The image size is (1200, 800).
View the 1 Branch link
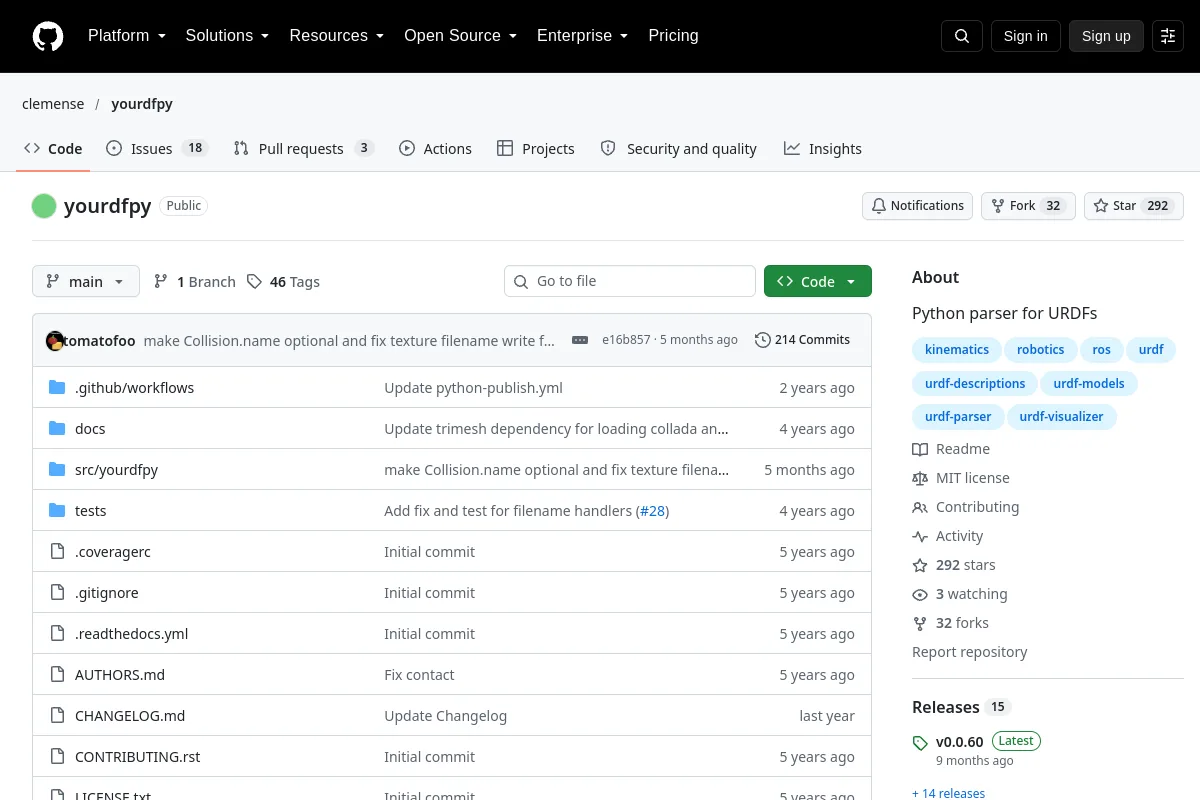pyautogui.click(x=195, y=282)
